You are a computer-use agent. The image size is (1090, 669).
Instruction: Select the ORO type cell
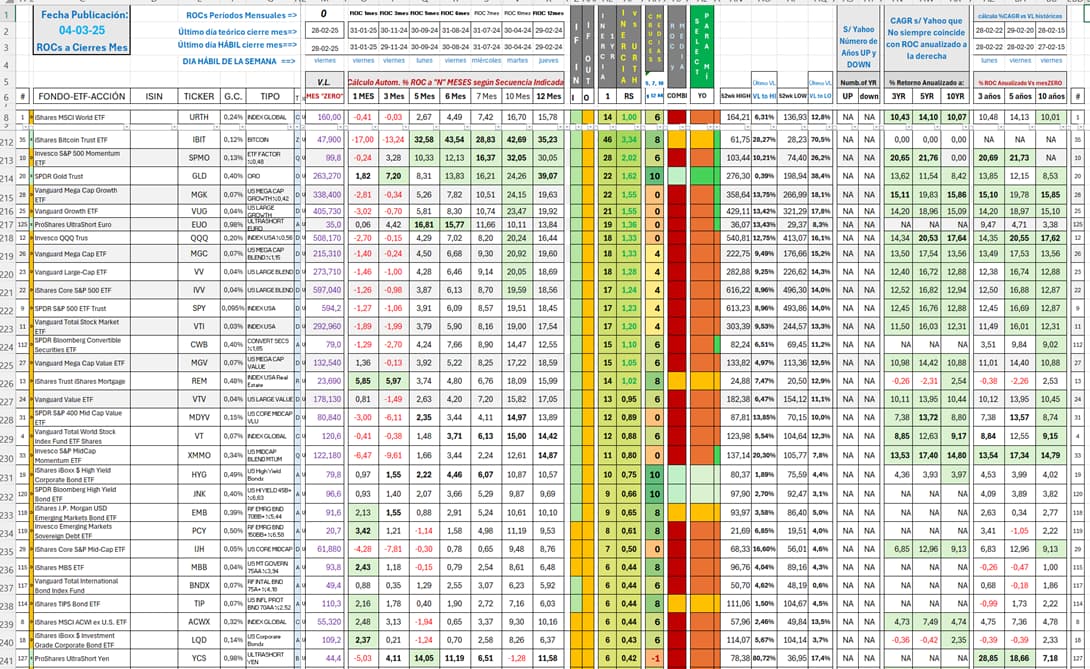pyautogui.click(x=270, y=177)
